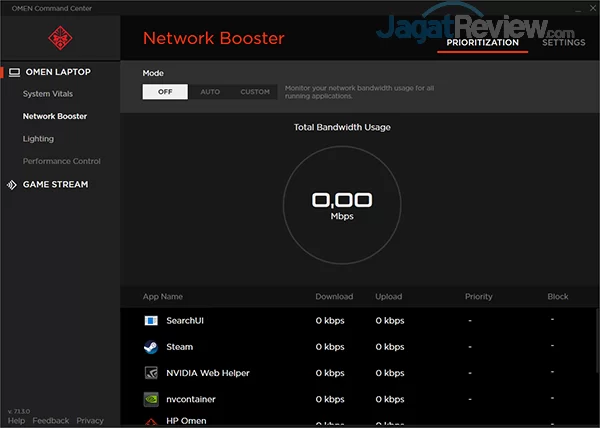Select Lighting in the sidebar
This screenshot has height=428, width=600.
38,139
